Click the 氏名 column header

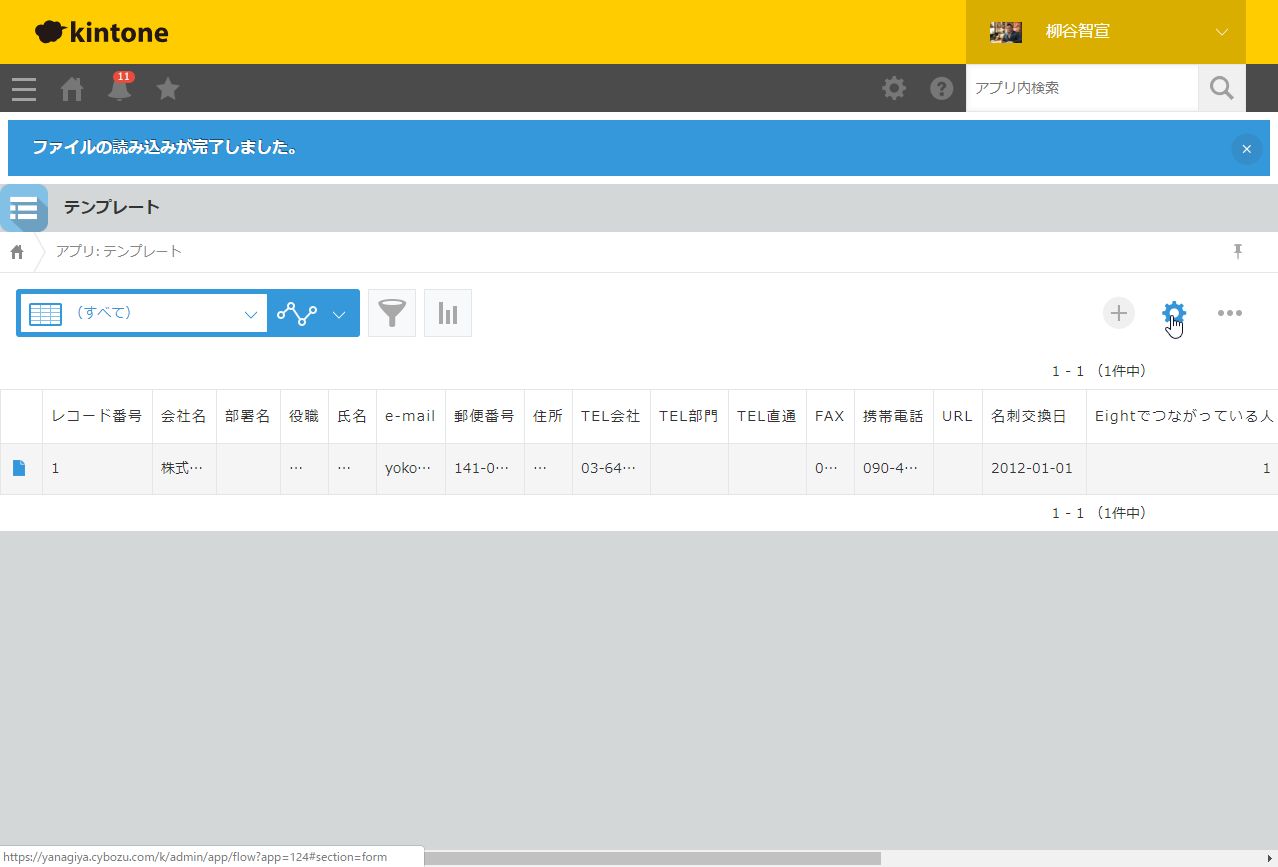pos(352,416)
